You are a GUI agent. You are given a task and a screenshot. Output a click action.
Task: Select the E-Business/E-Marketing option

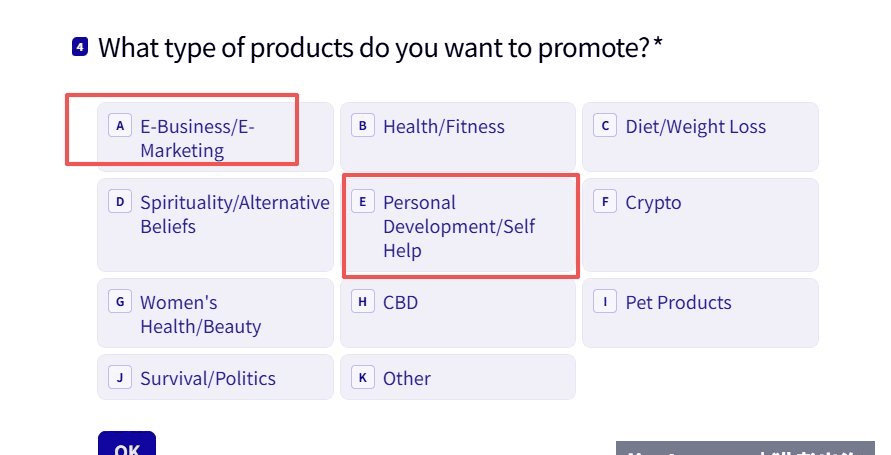(x=215, y=137)
